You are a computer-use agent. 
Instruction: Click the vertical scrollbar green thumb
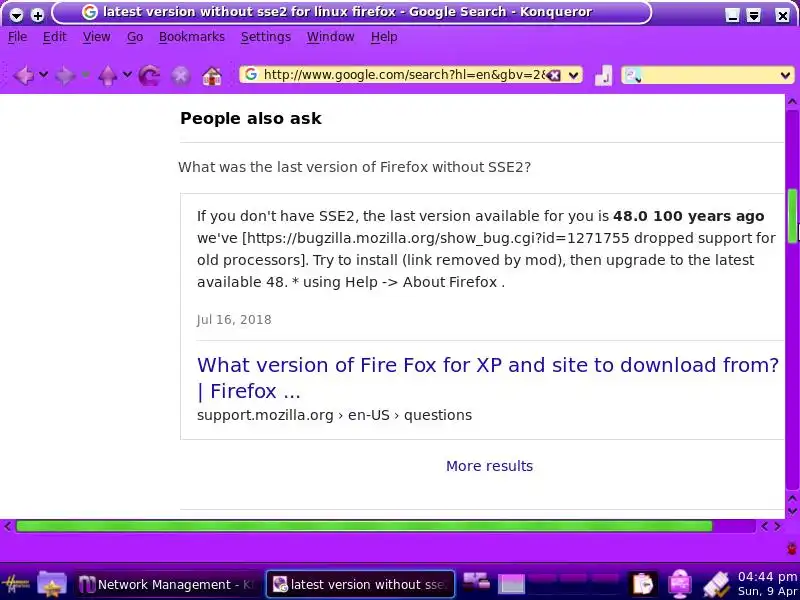[792, 215]
